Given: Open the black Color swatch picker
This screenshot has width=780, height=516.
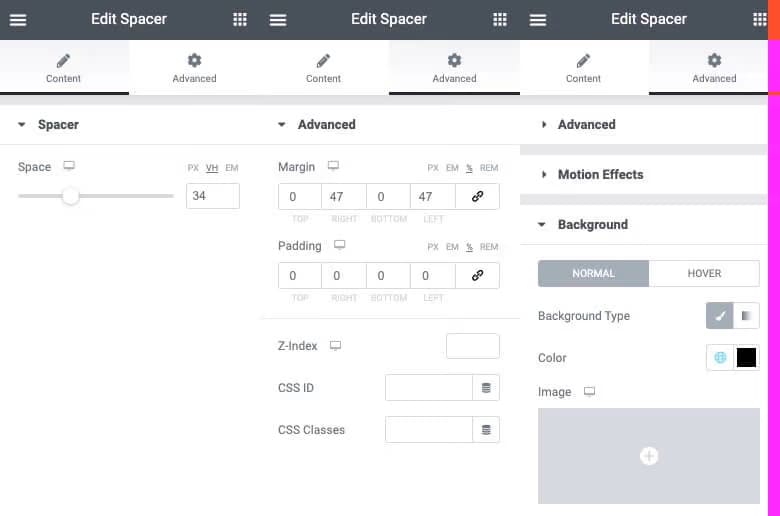Looking at the screenshot, I should 746,358.
